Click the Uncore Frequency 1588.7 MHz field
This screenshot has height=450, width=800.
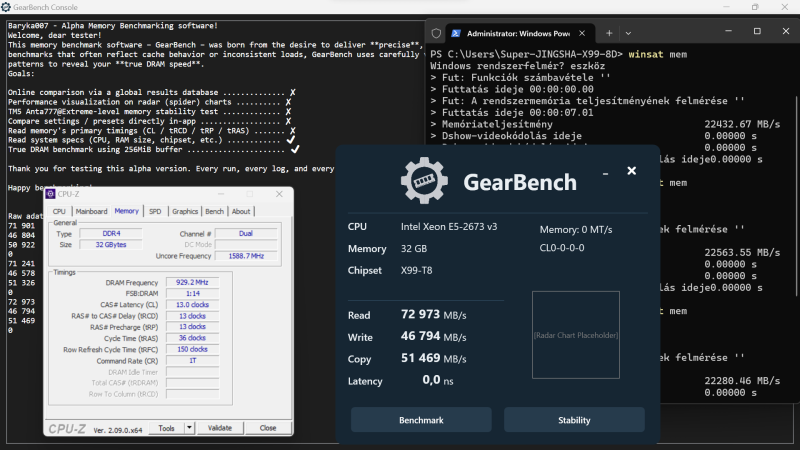(x=246, y=256)
